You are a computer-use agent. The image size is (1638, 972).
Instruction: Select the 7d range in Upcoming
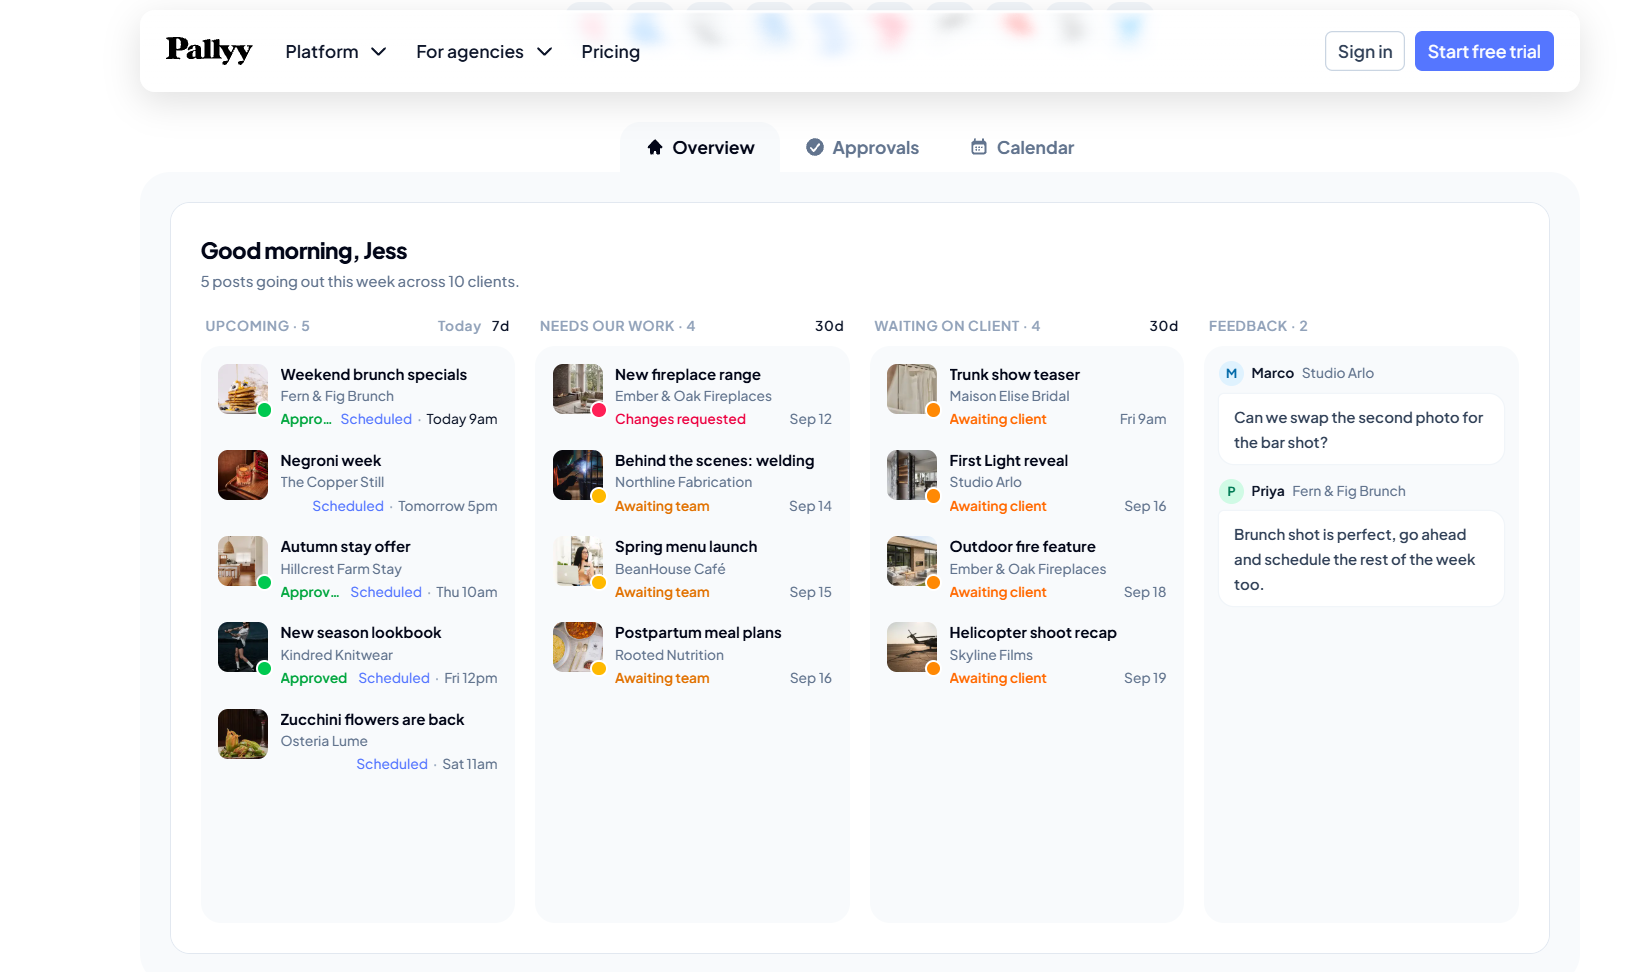coord(501,326)
